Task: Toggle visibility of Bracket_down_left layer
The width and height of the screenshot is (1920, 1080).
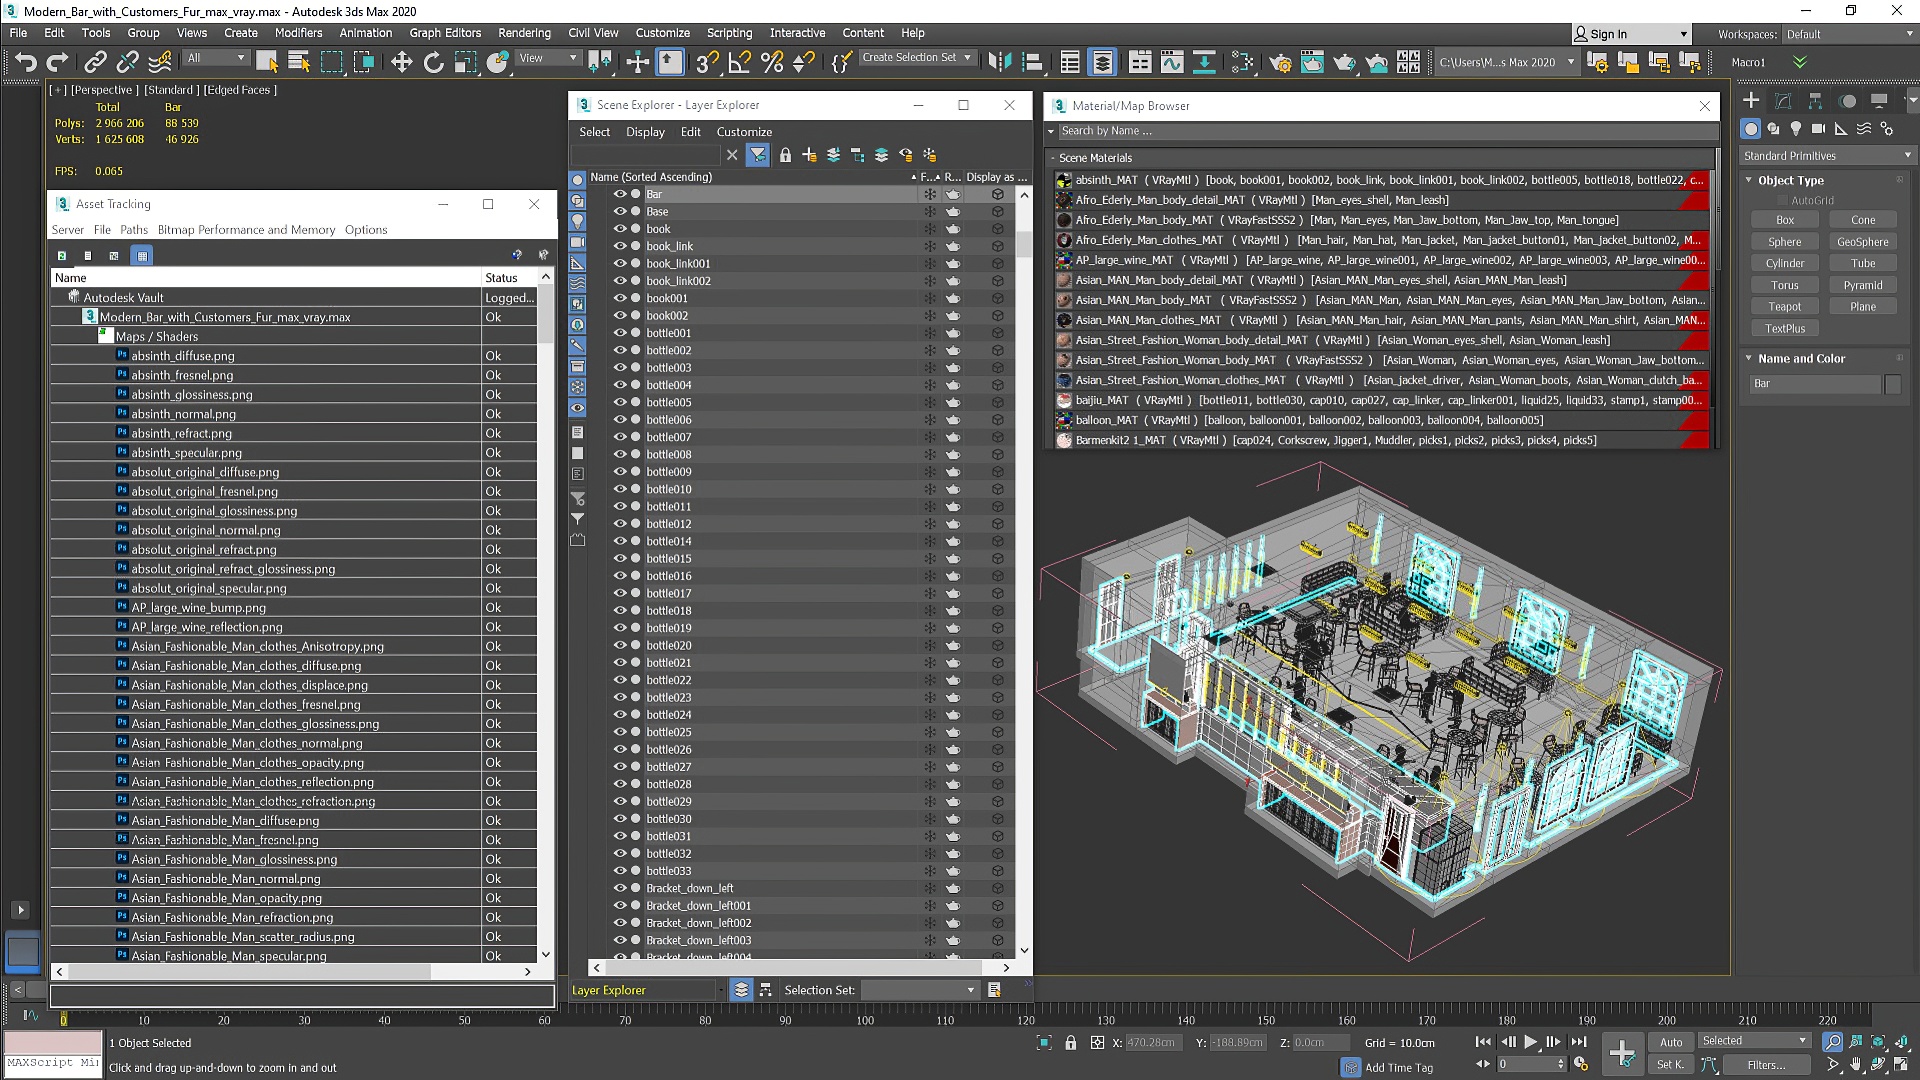Action: (x=620, y=888)
